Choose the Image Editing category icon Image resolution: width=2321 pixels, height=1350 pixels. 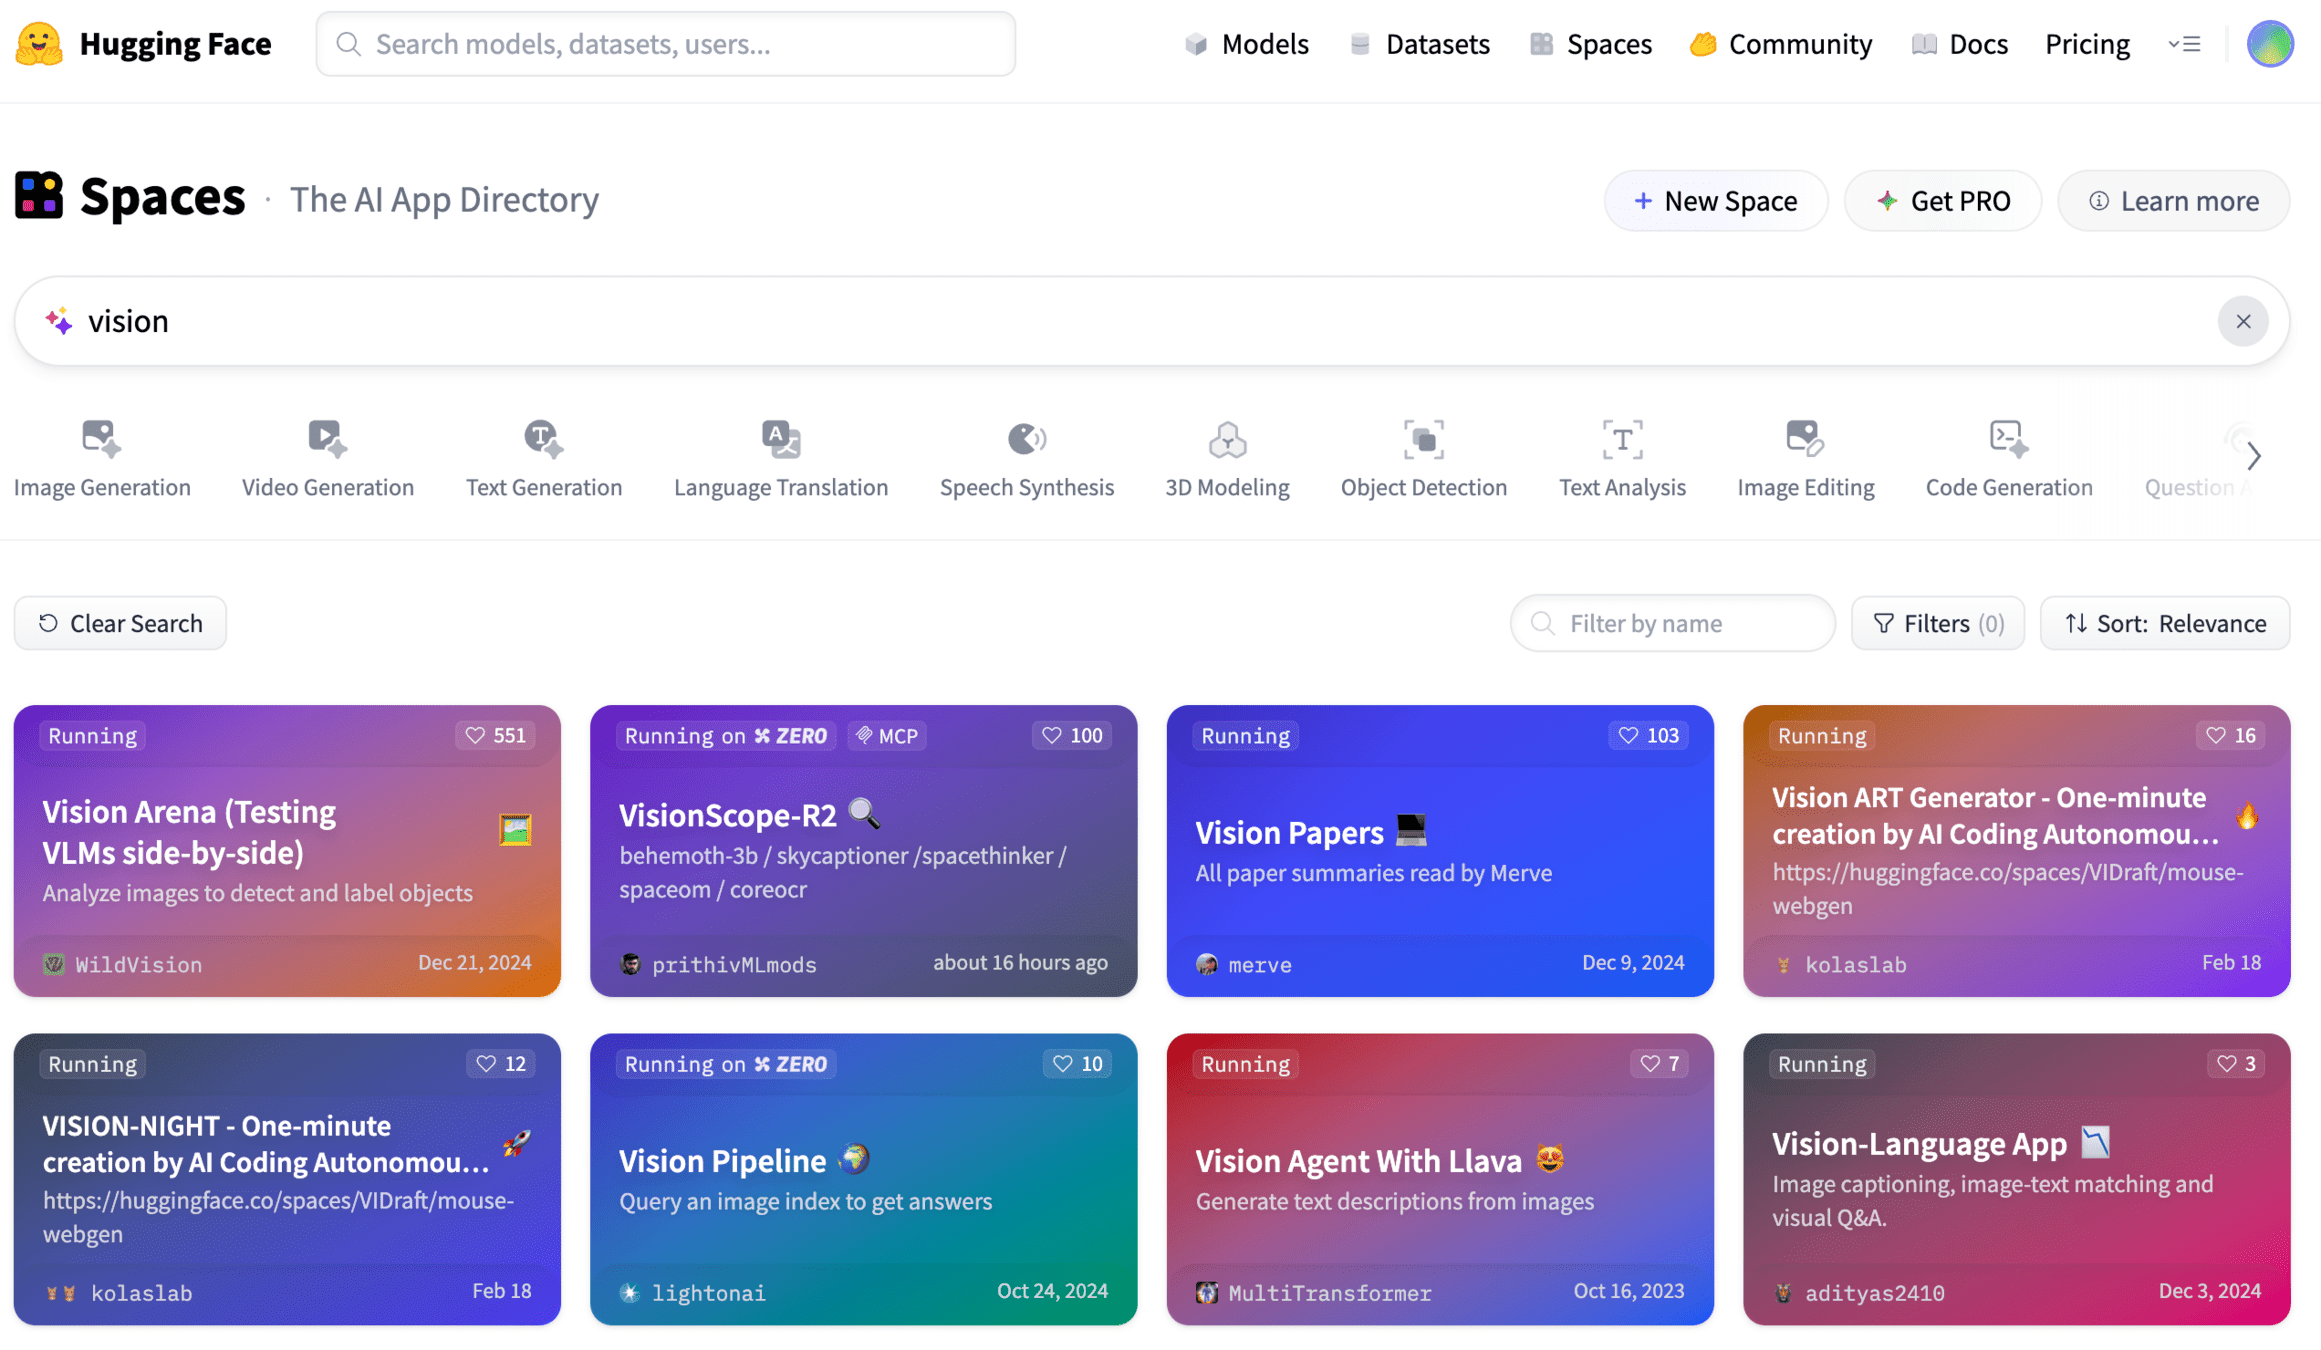point(1804,439)
